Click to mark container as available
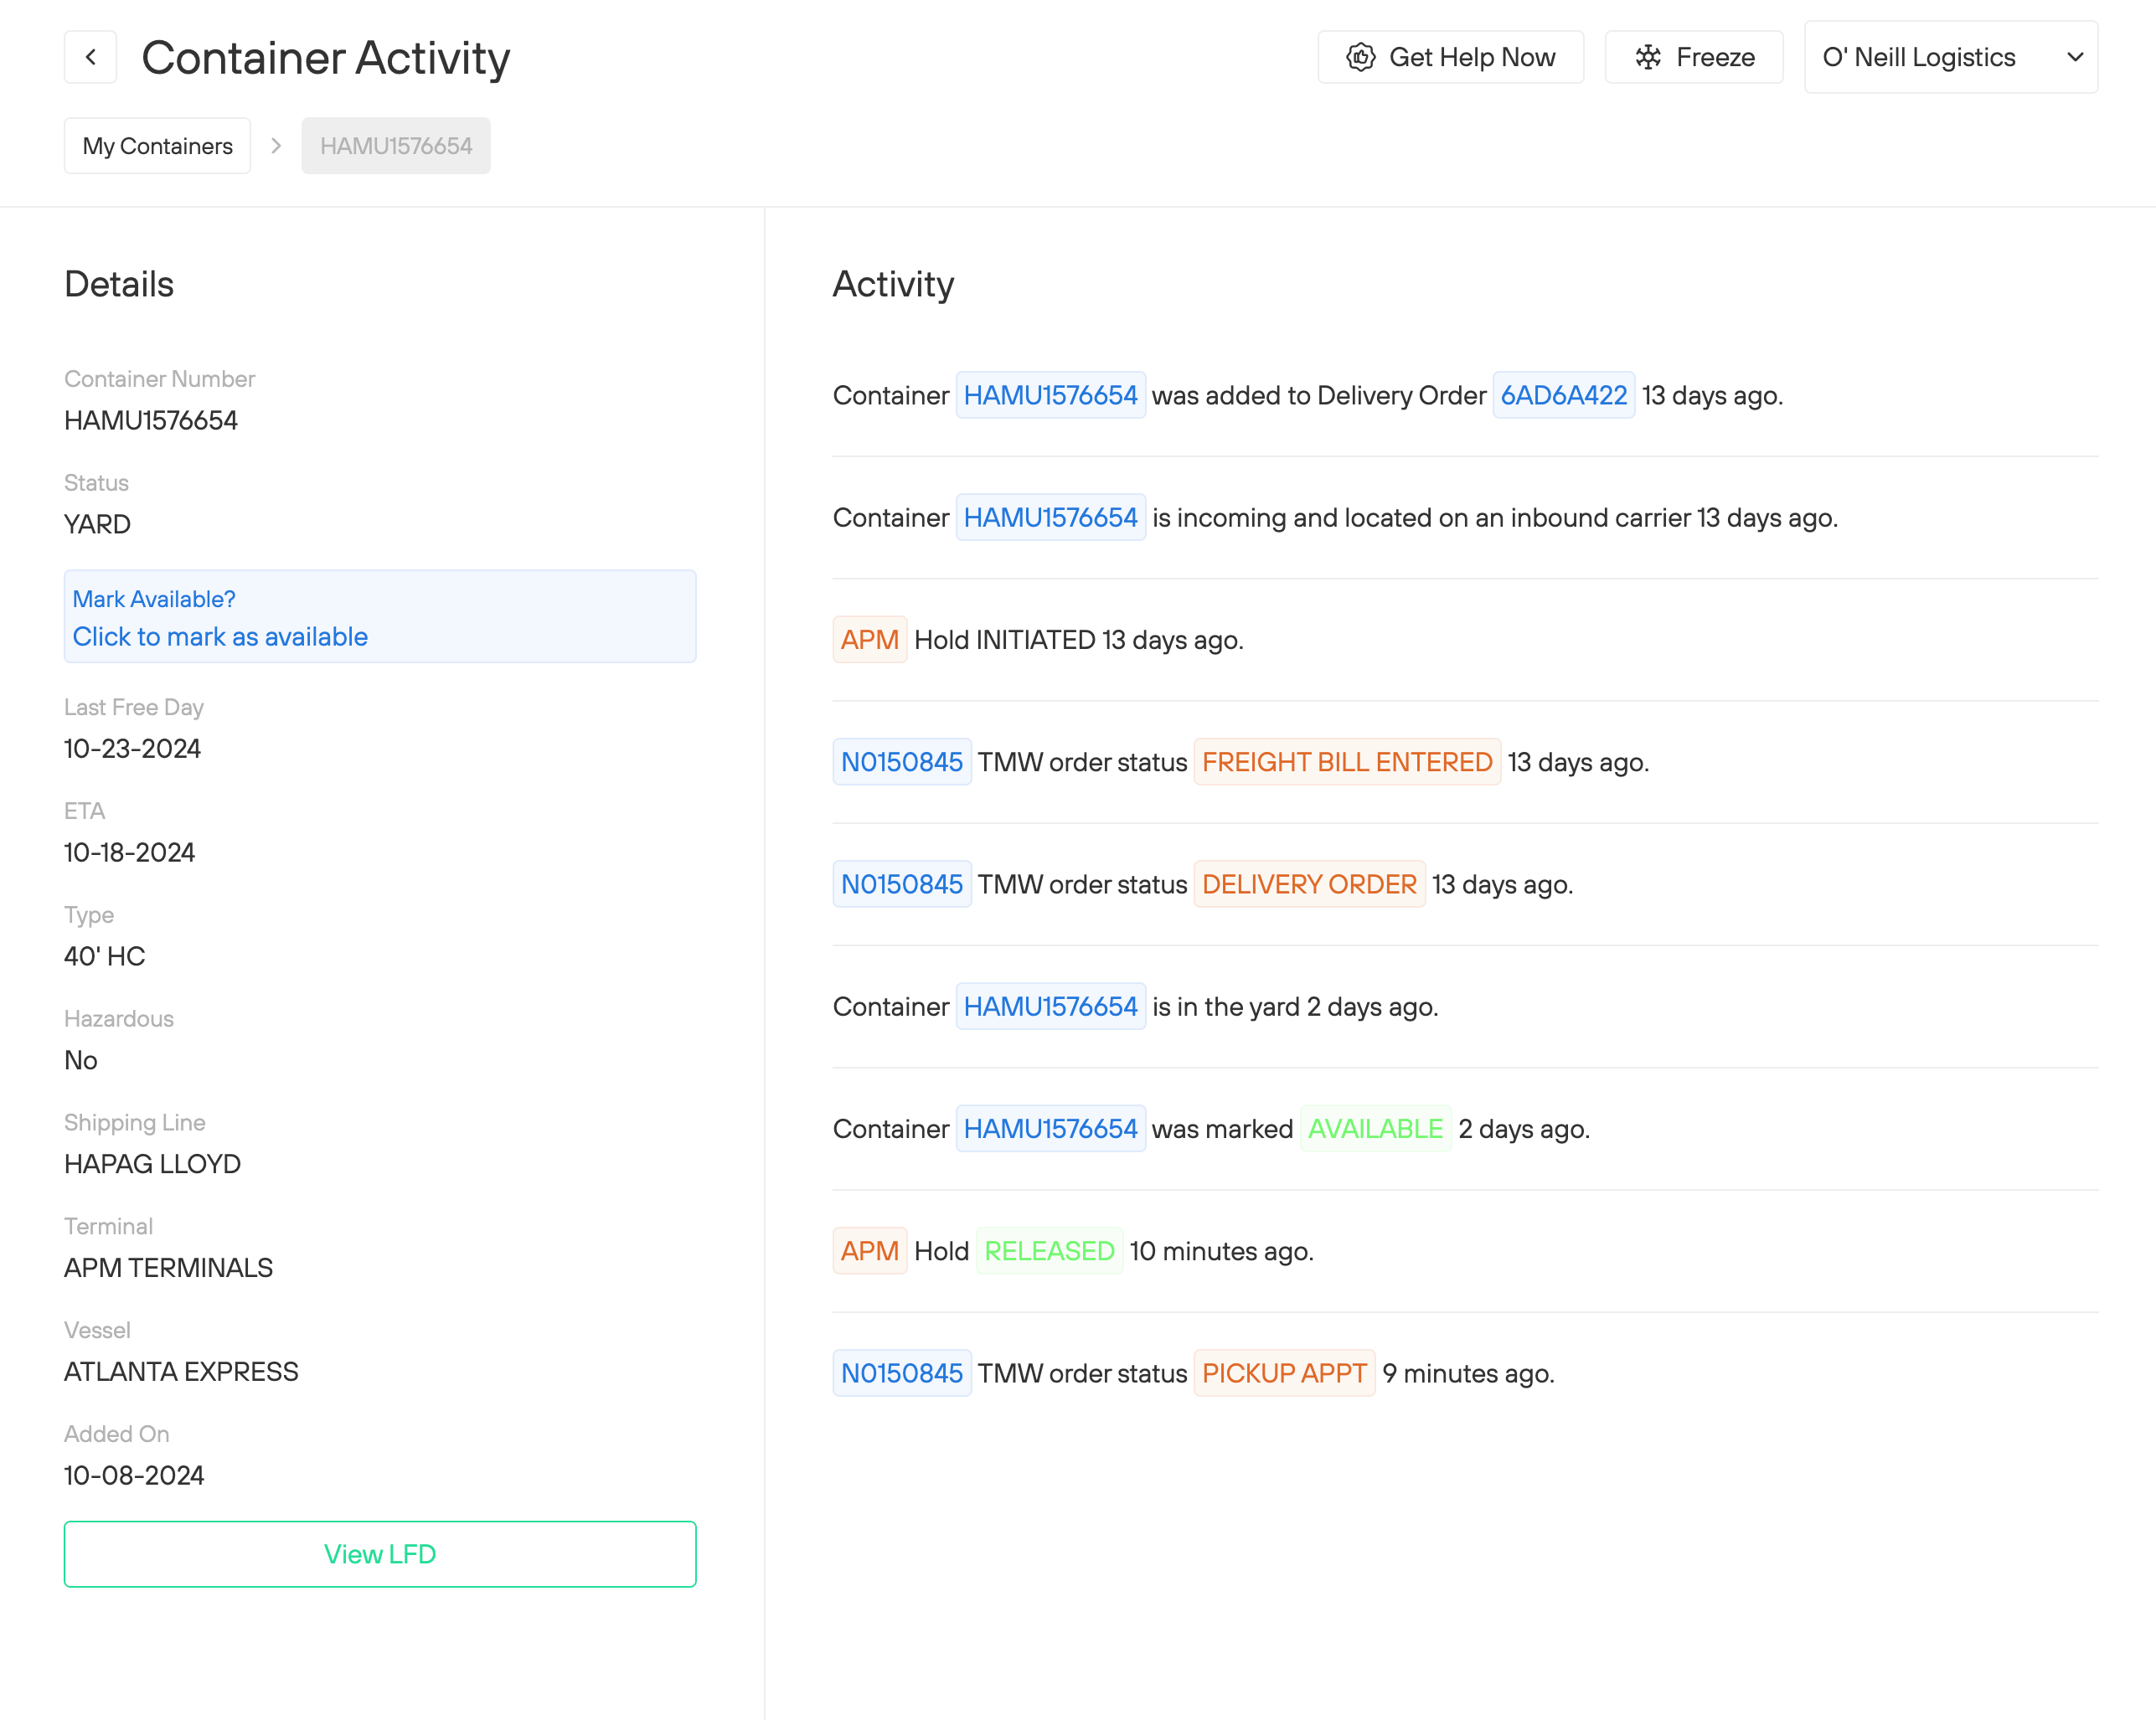Screen dimensions: 2156x1720 click(220, 637)
